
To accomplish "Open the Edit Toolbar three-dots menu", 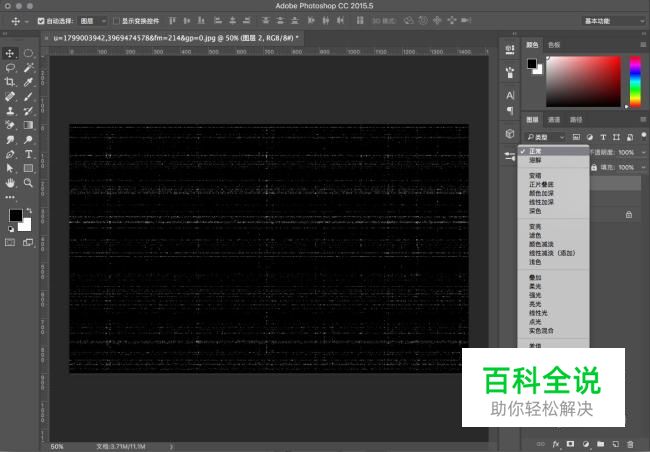I will click(x=10, y=197).
